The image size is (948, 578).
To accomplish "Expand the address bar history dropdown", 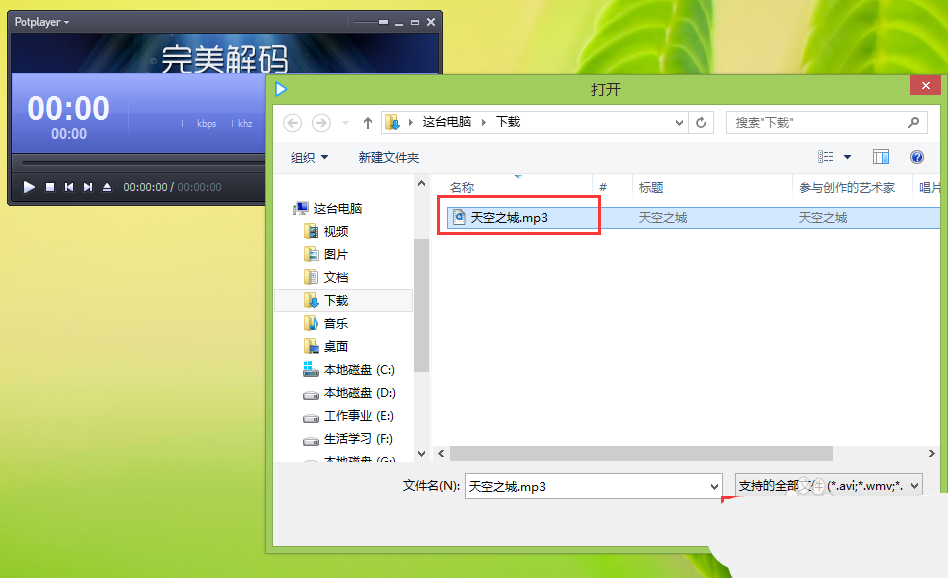I will (x=679, y=123).
